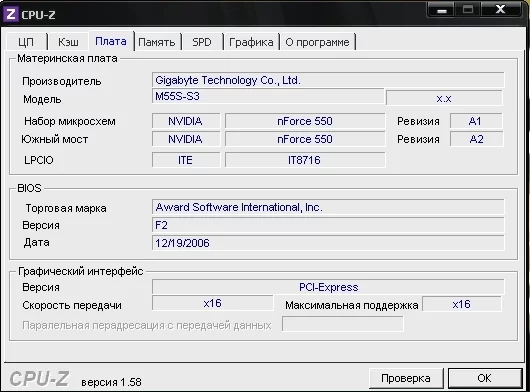530x392 pixels.
Task: Click the Проверка button
Action: tap(406, 378)
